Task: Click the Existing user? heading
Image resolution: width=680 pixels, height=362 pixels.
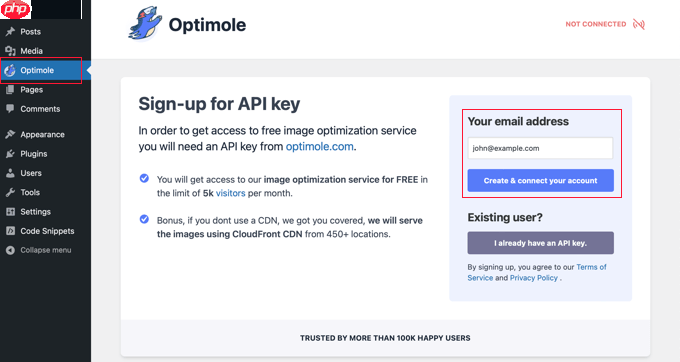Action: pyautogui.click(x=505, y=217)
